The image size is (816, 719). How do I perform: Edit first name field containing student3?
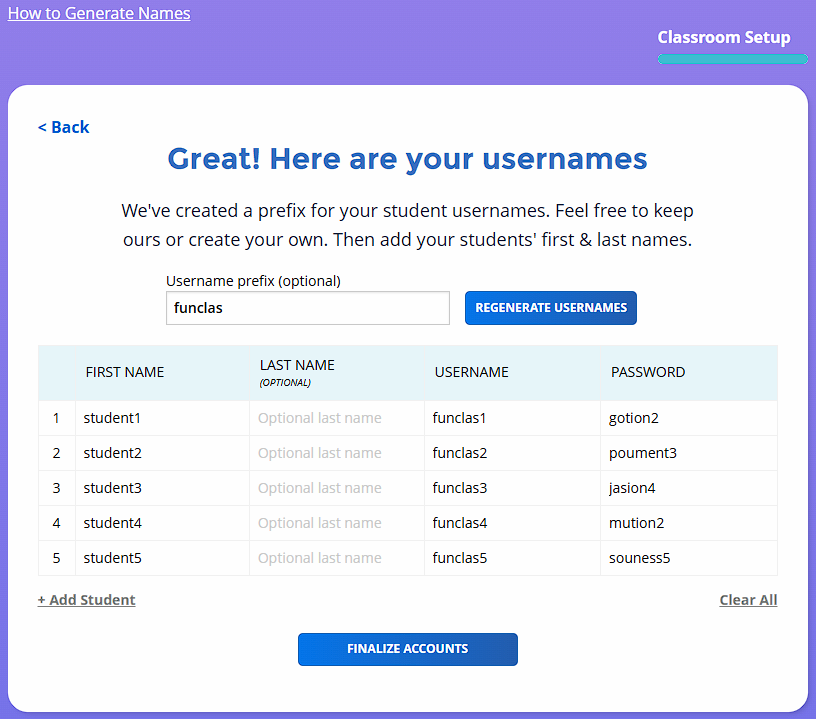(162, 488)
